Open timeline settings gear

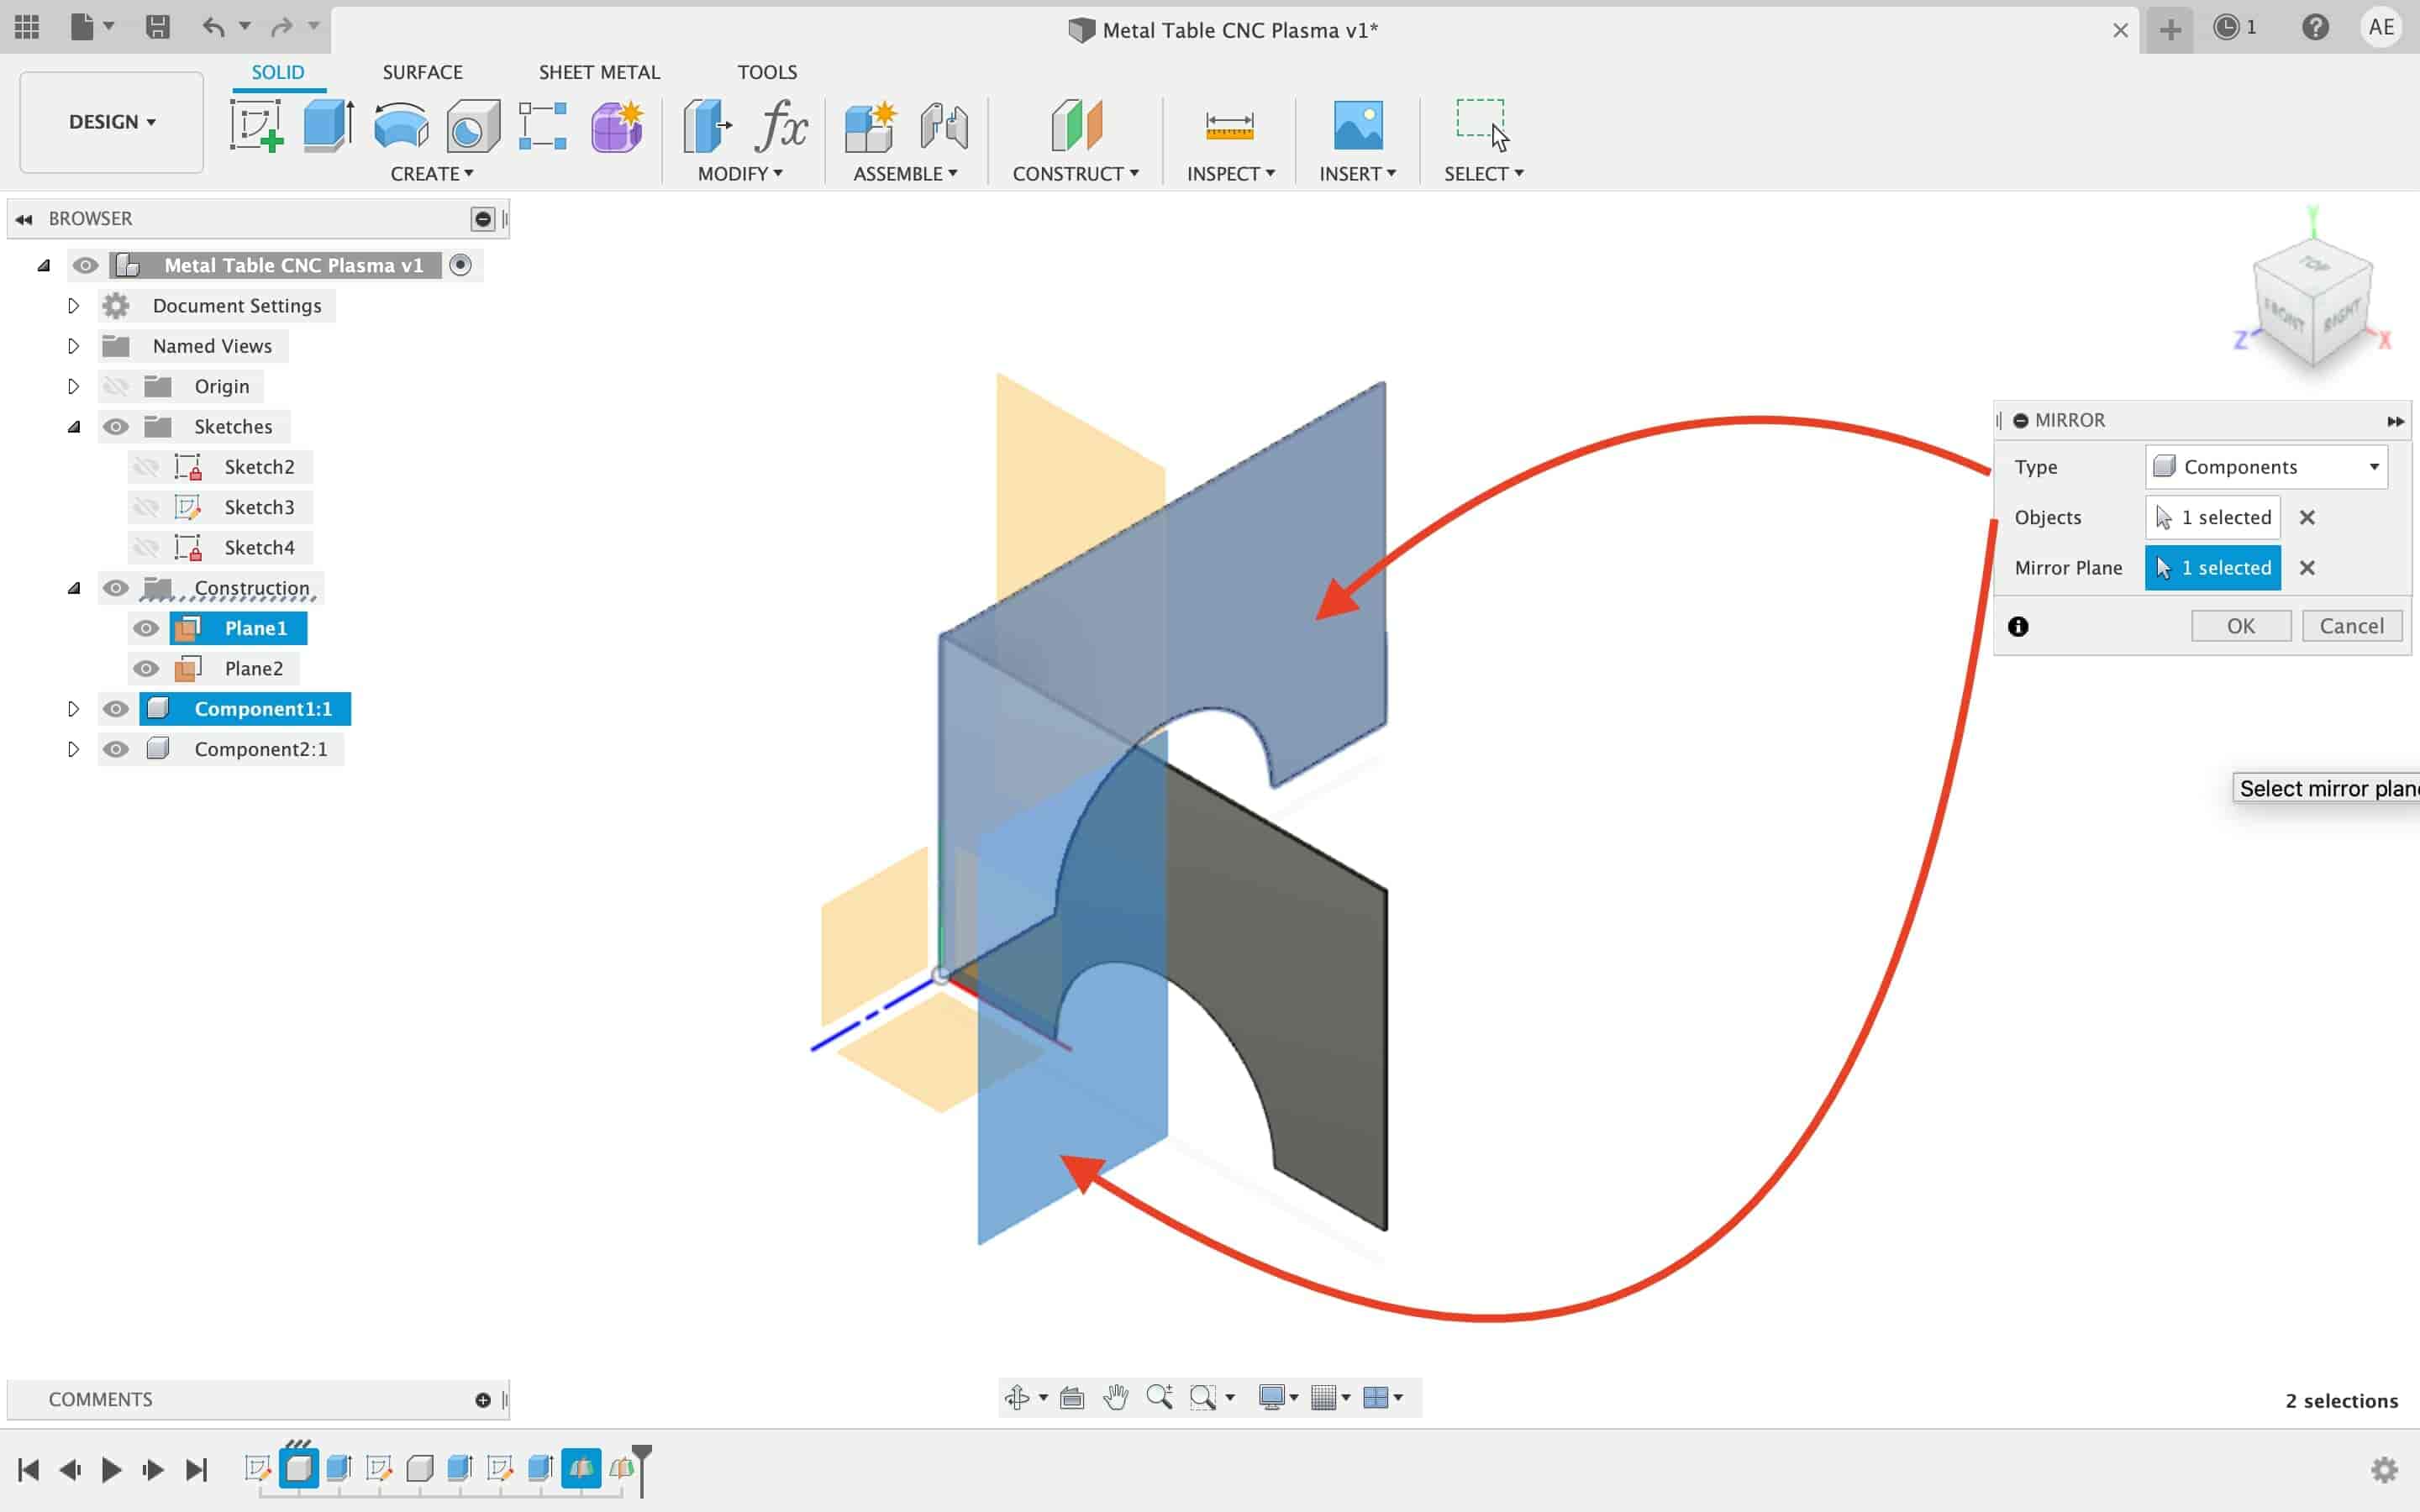(2384, 1469)
